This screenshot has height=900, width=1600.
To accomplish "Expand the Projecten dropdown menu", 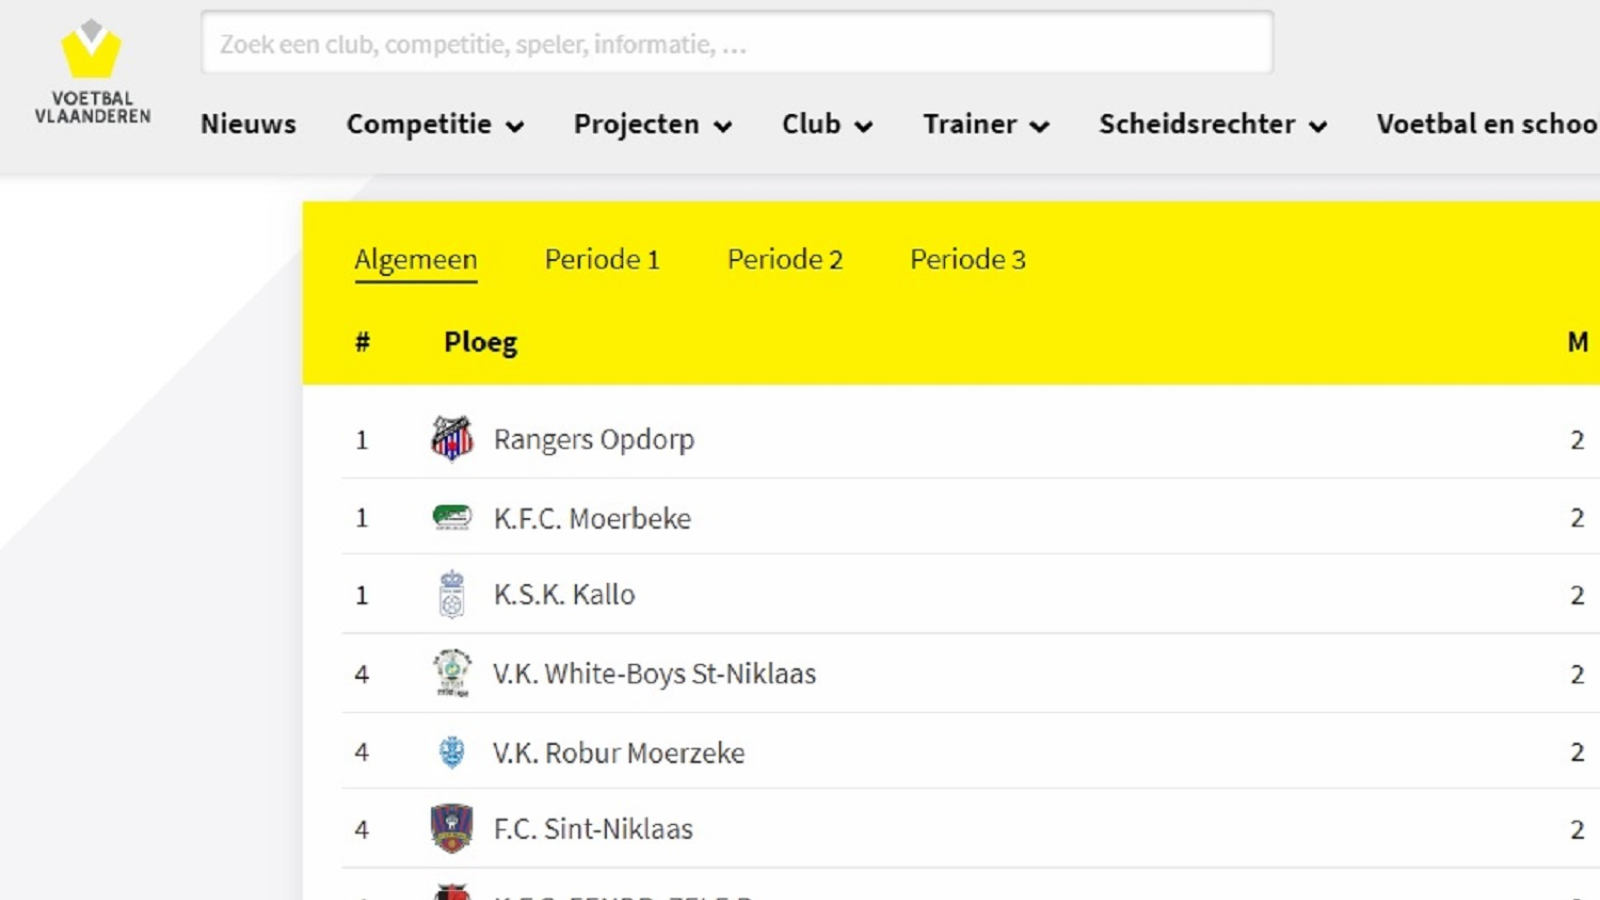I will pyautogui.click(x=653, y=124).
